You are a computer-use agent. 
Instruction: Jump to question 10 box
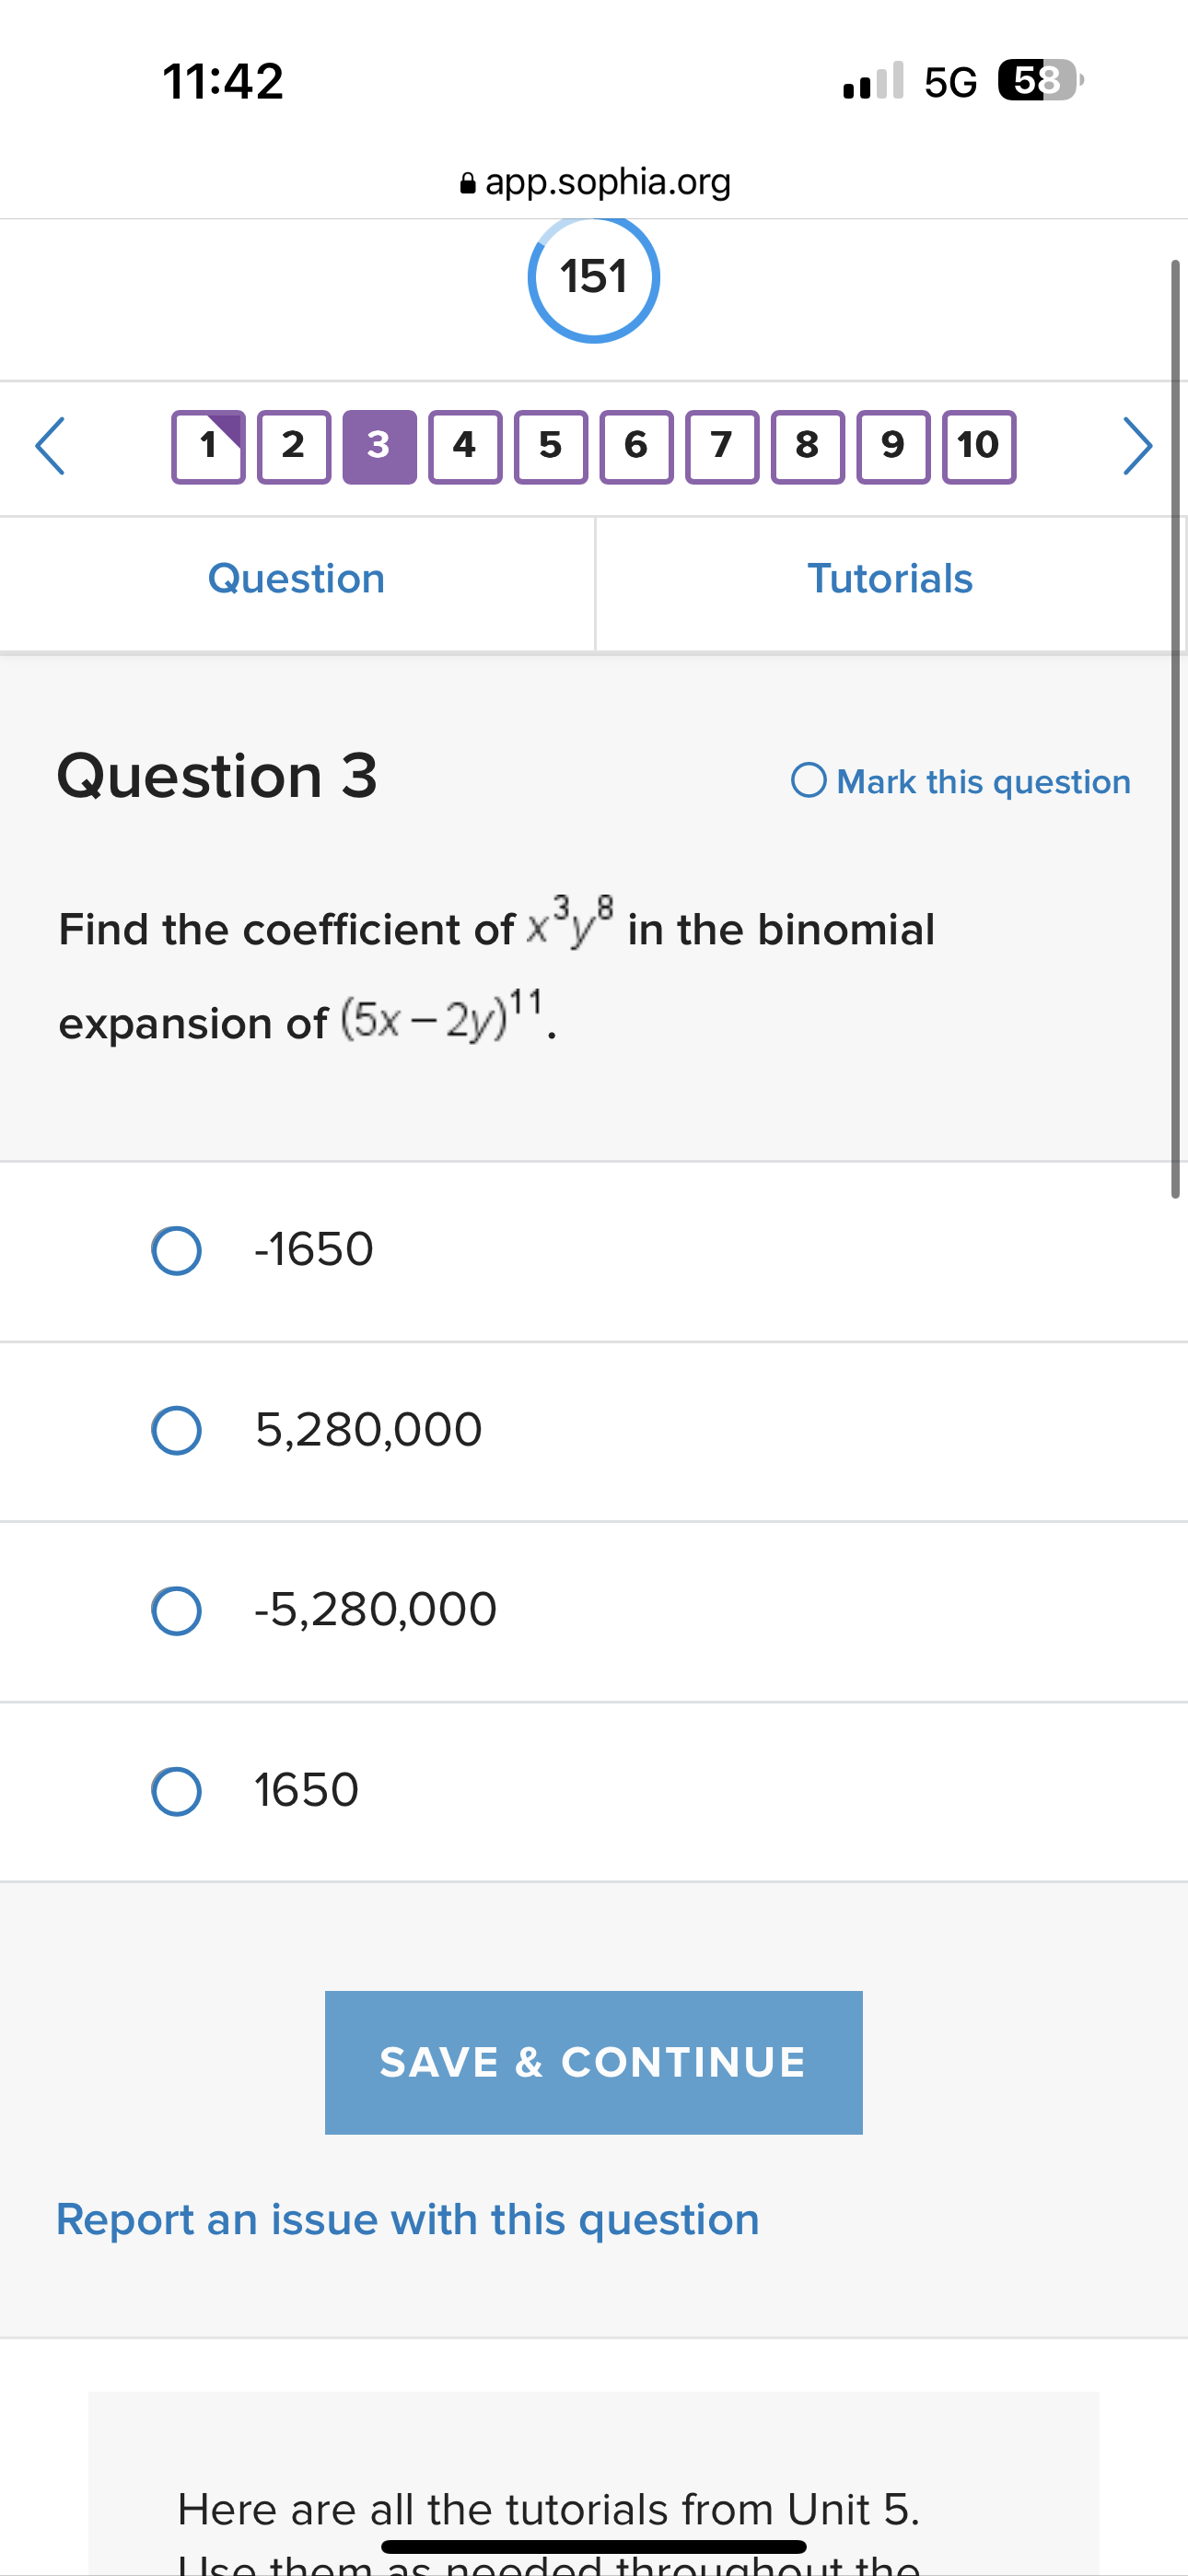point(979,447)
